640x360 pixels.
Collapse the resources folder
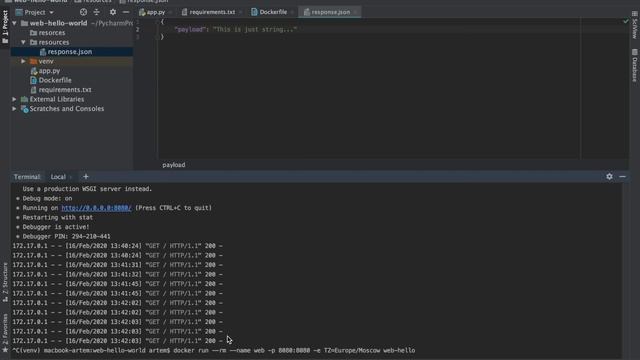[x=24, y=42]
